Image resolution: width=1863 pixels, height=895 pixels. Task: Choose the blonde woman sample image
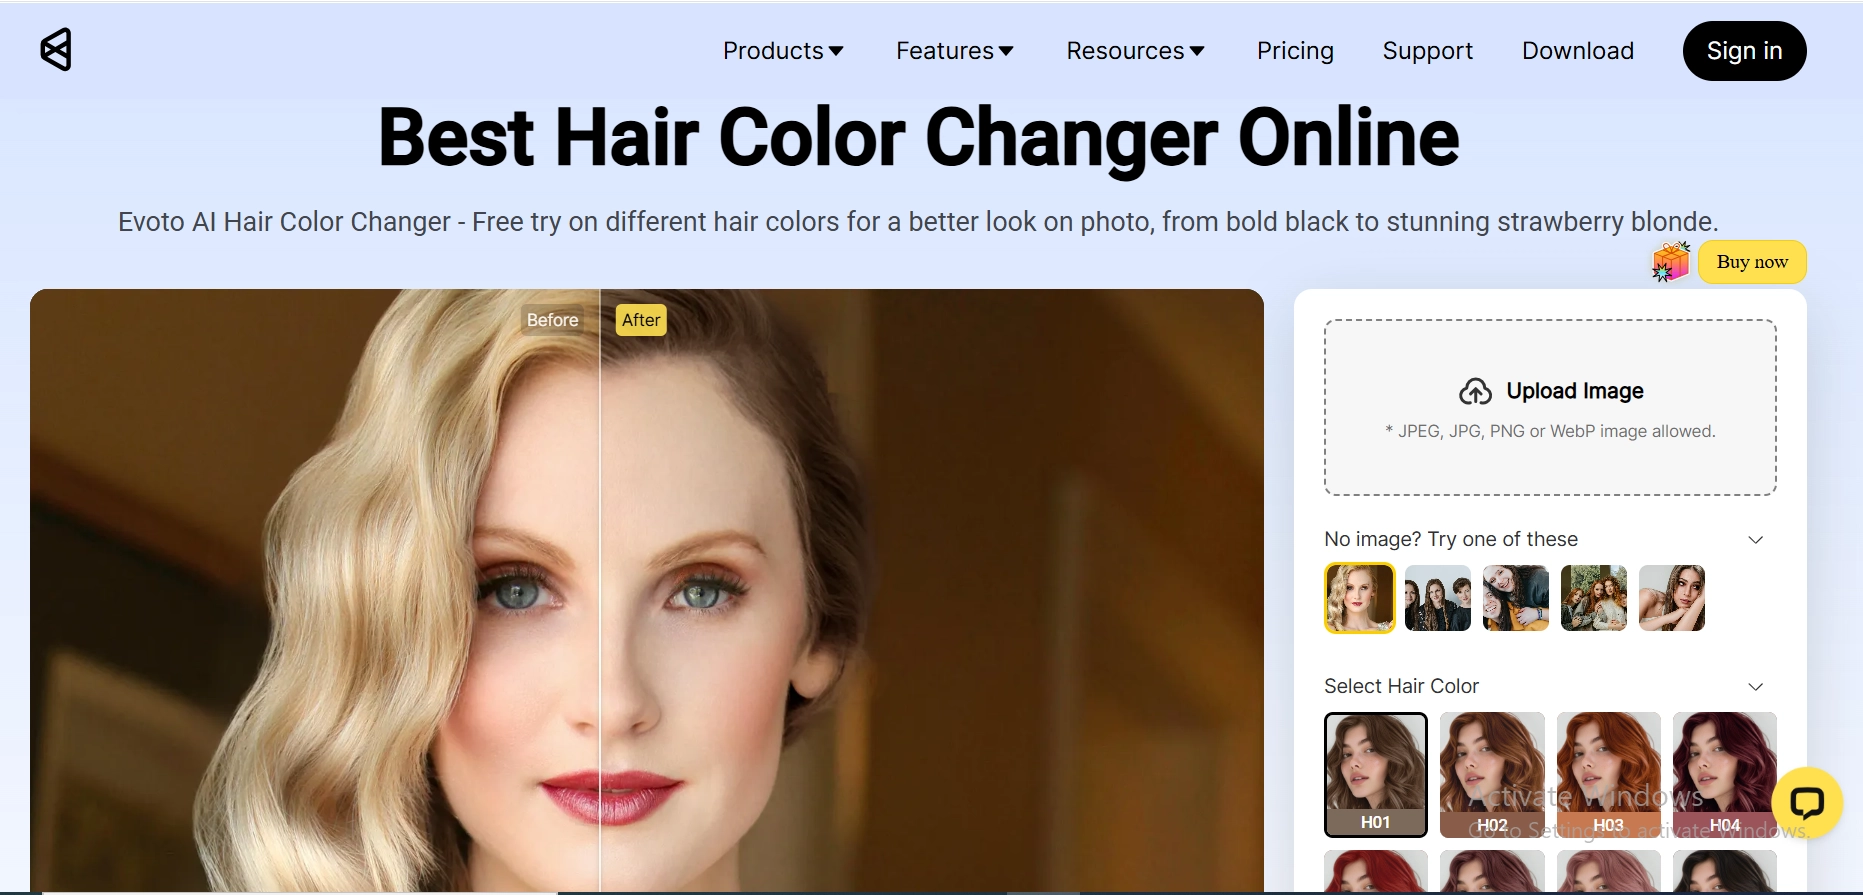tap(1359, 598)
